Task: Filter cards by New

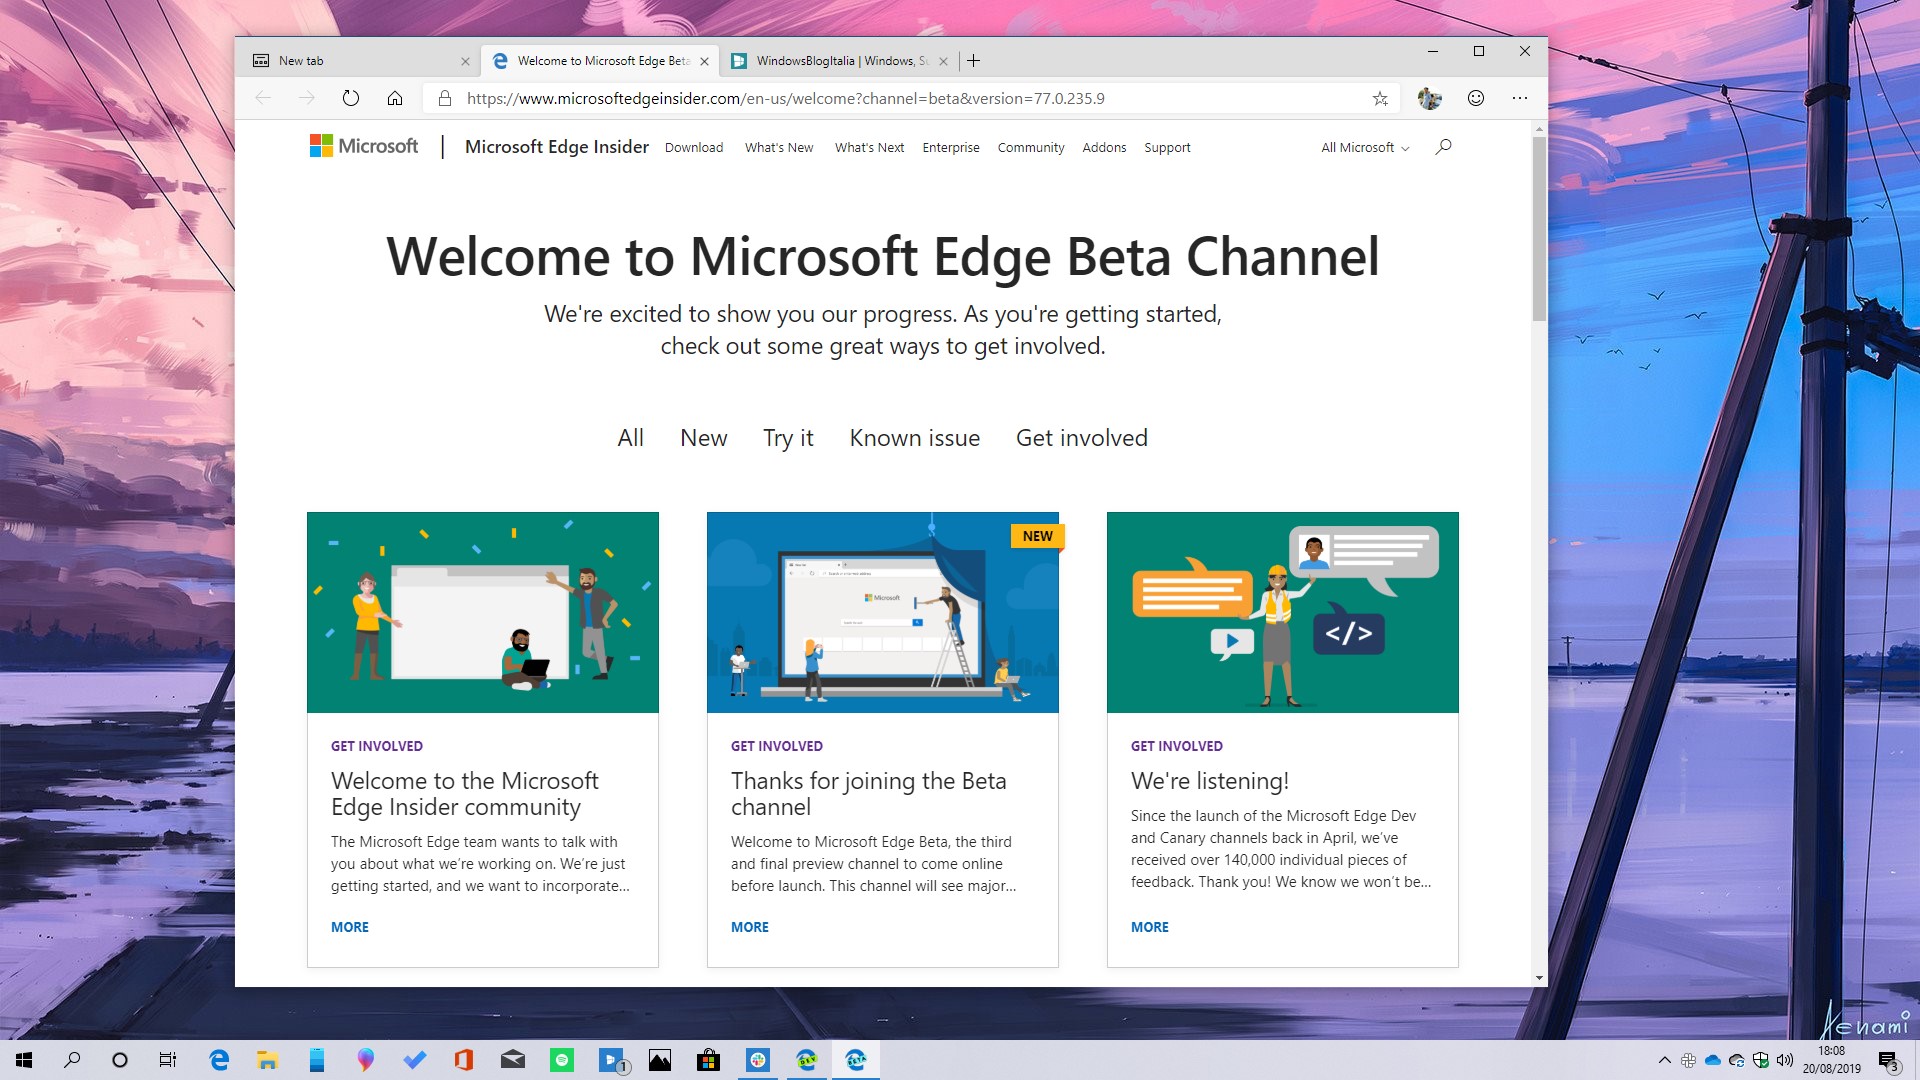Action: click(x=704, y=438)
